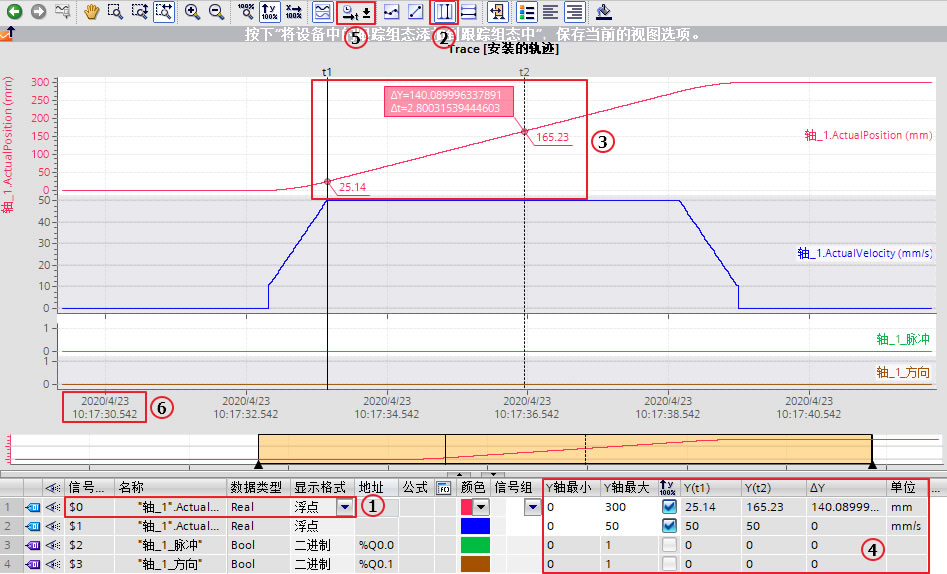Image resolution: width=947 pixels, height=574 pixels.
Task: Click the zoom out magnifier icon
Action: pos(216,11)
